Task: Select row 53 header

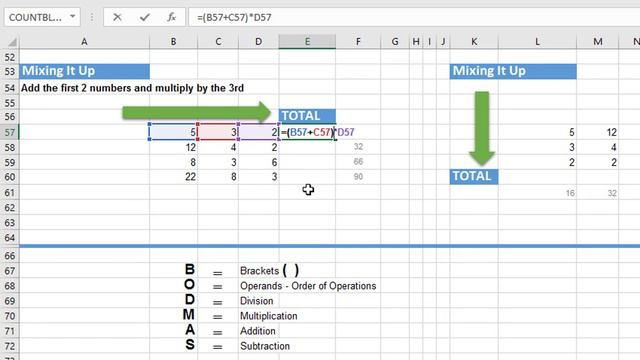Action: [10, 71]
